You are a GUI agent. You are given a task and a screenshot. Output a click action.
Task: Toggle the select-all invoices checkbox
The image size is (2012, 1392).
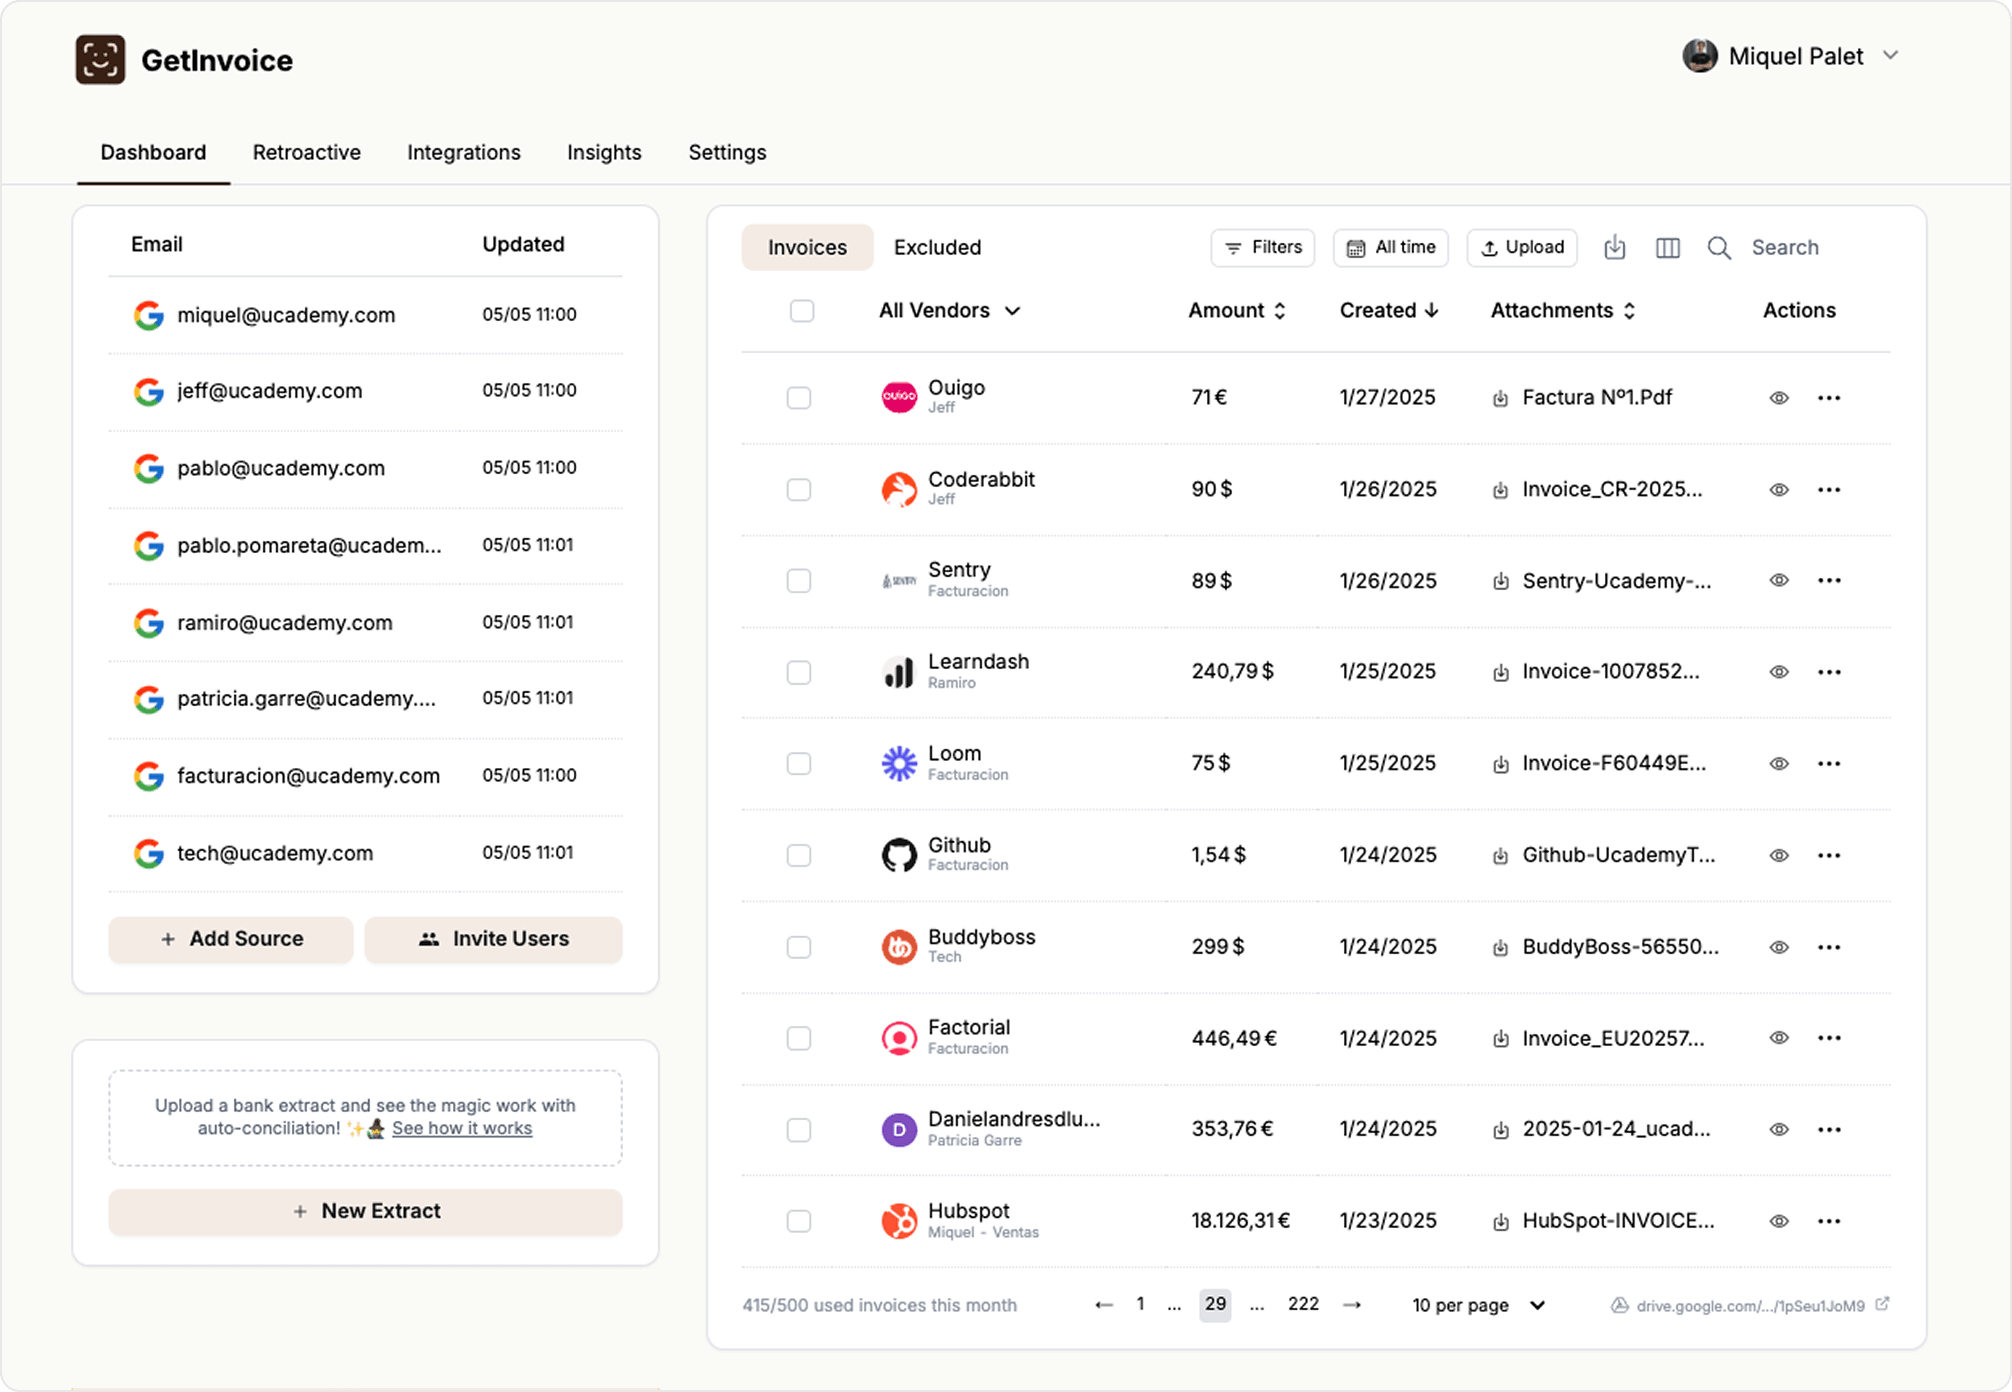pos(802,311)
